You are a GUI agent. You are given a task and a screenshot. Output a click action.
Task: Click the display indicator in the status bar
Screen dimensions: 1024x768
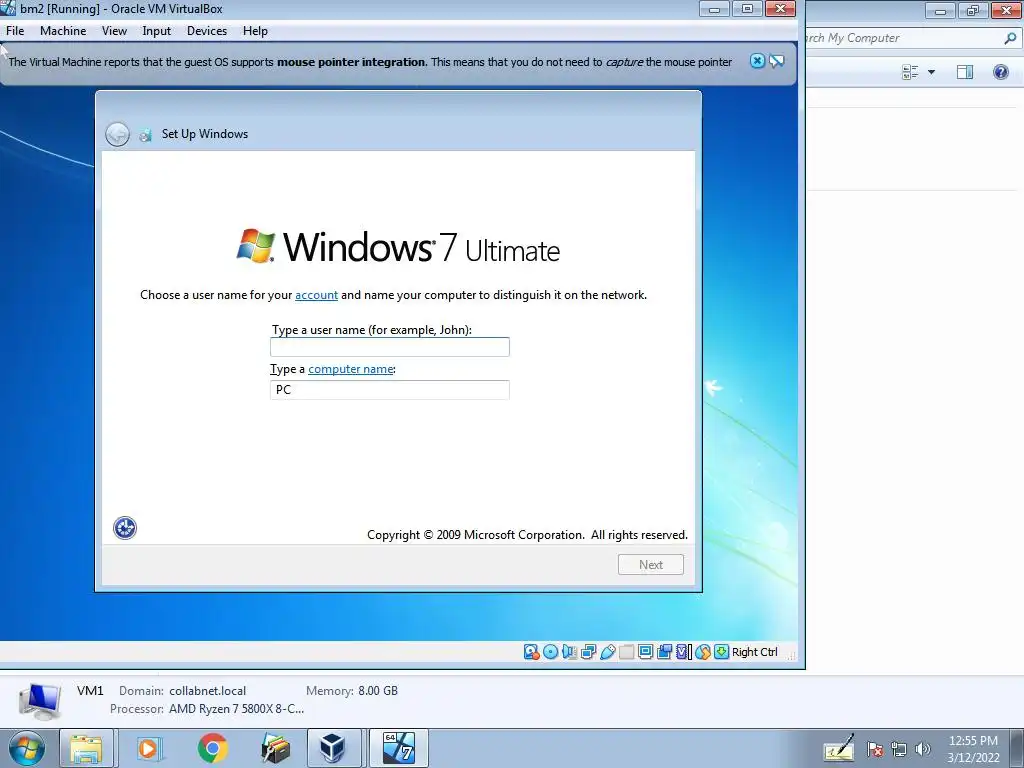(x=645, y=652)
